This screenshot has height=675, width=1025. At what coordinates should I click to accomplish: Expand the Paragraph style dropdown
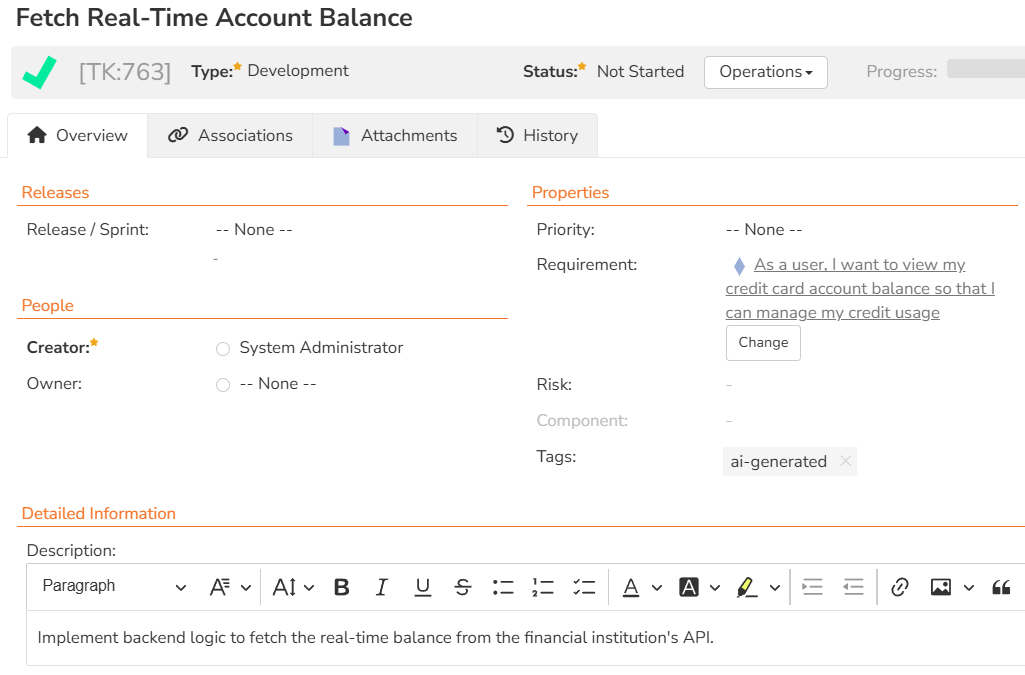tap(114, 587)
